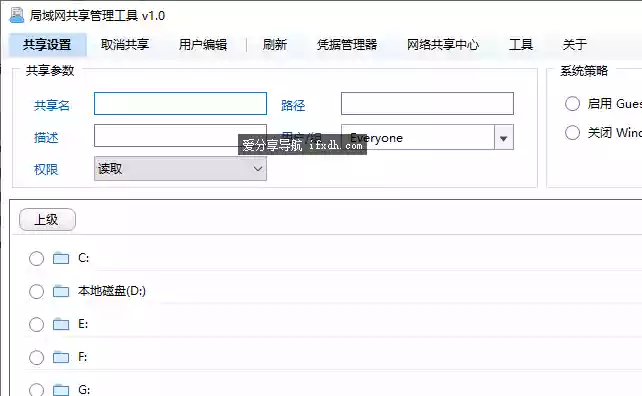Screen dimensions: 642x396
Task: Open the 取消共享 menu item
Action: click(x=125, y=44)
